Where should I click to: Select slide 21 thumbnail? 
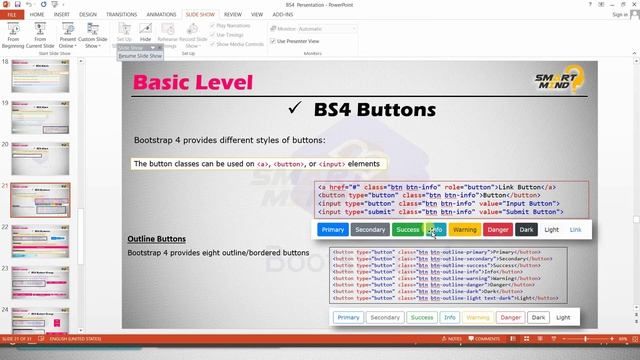[40, 200]
